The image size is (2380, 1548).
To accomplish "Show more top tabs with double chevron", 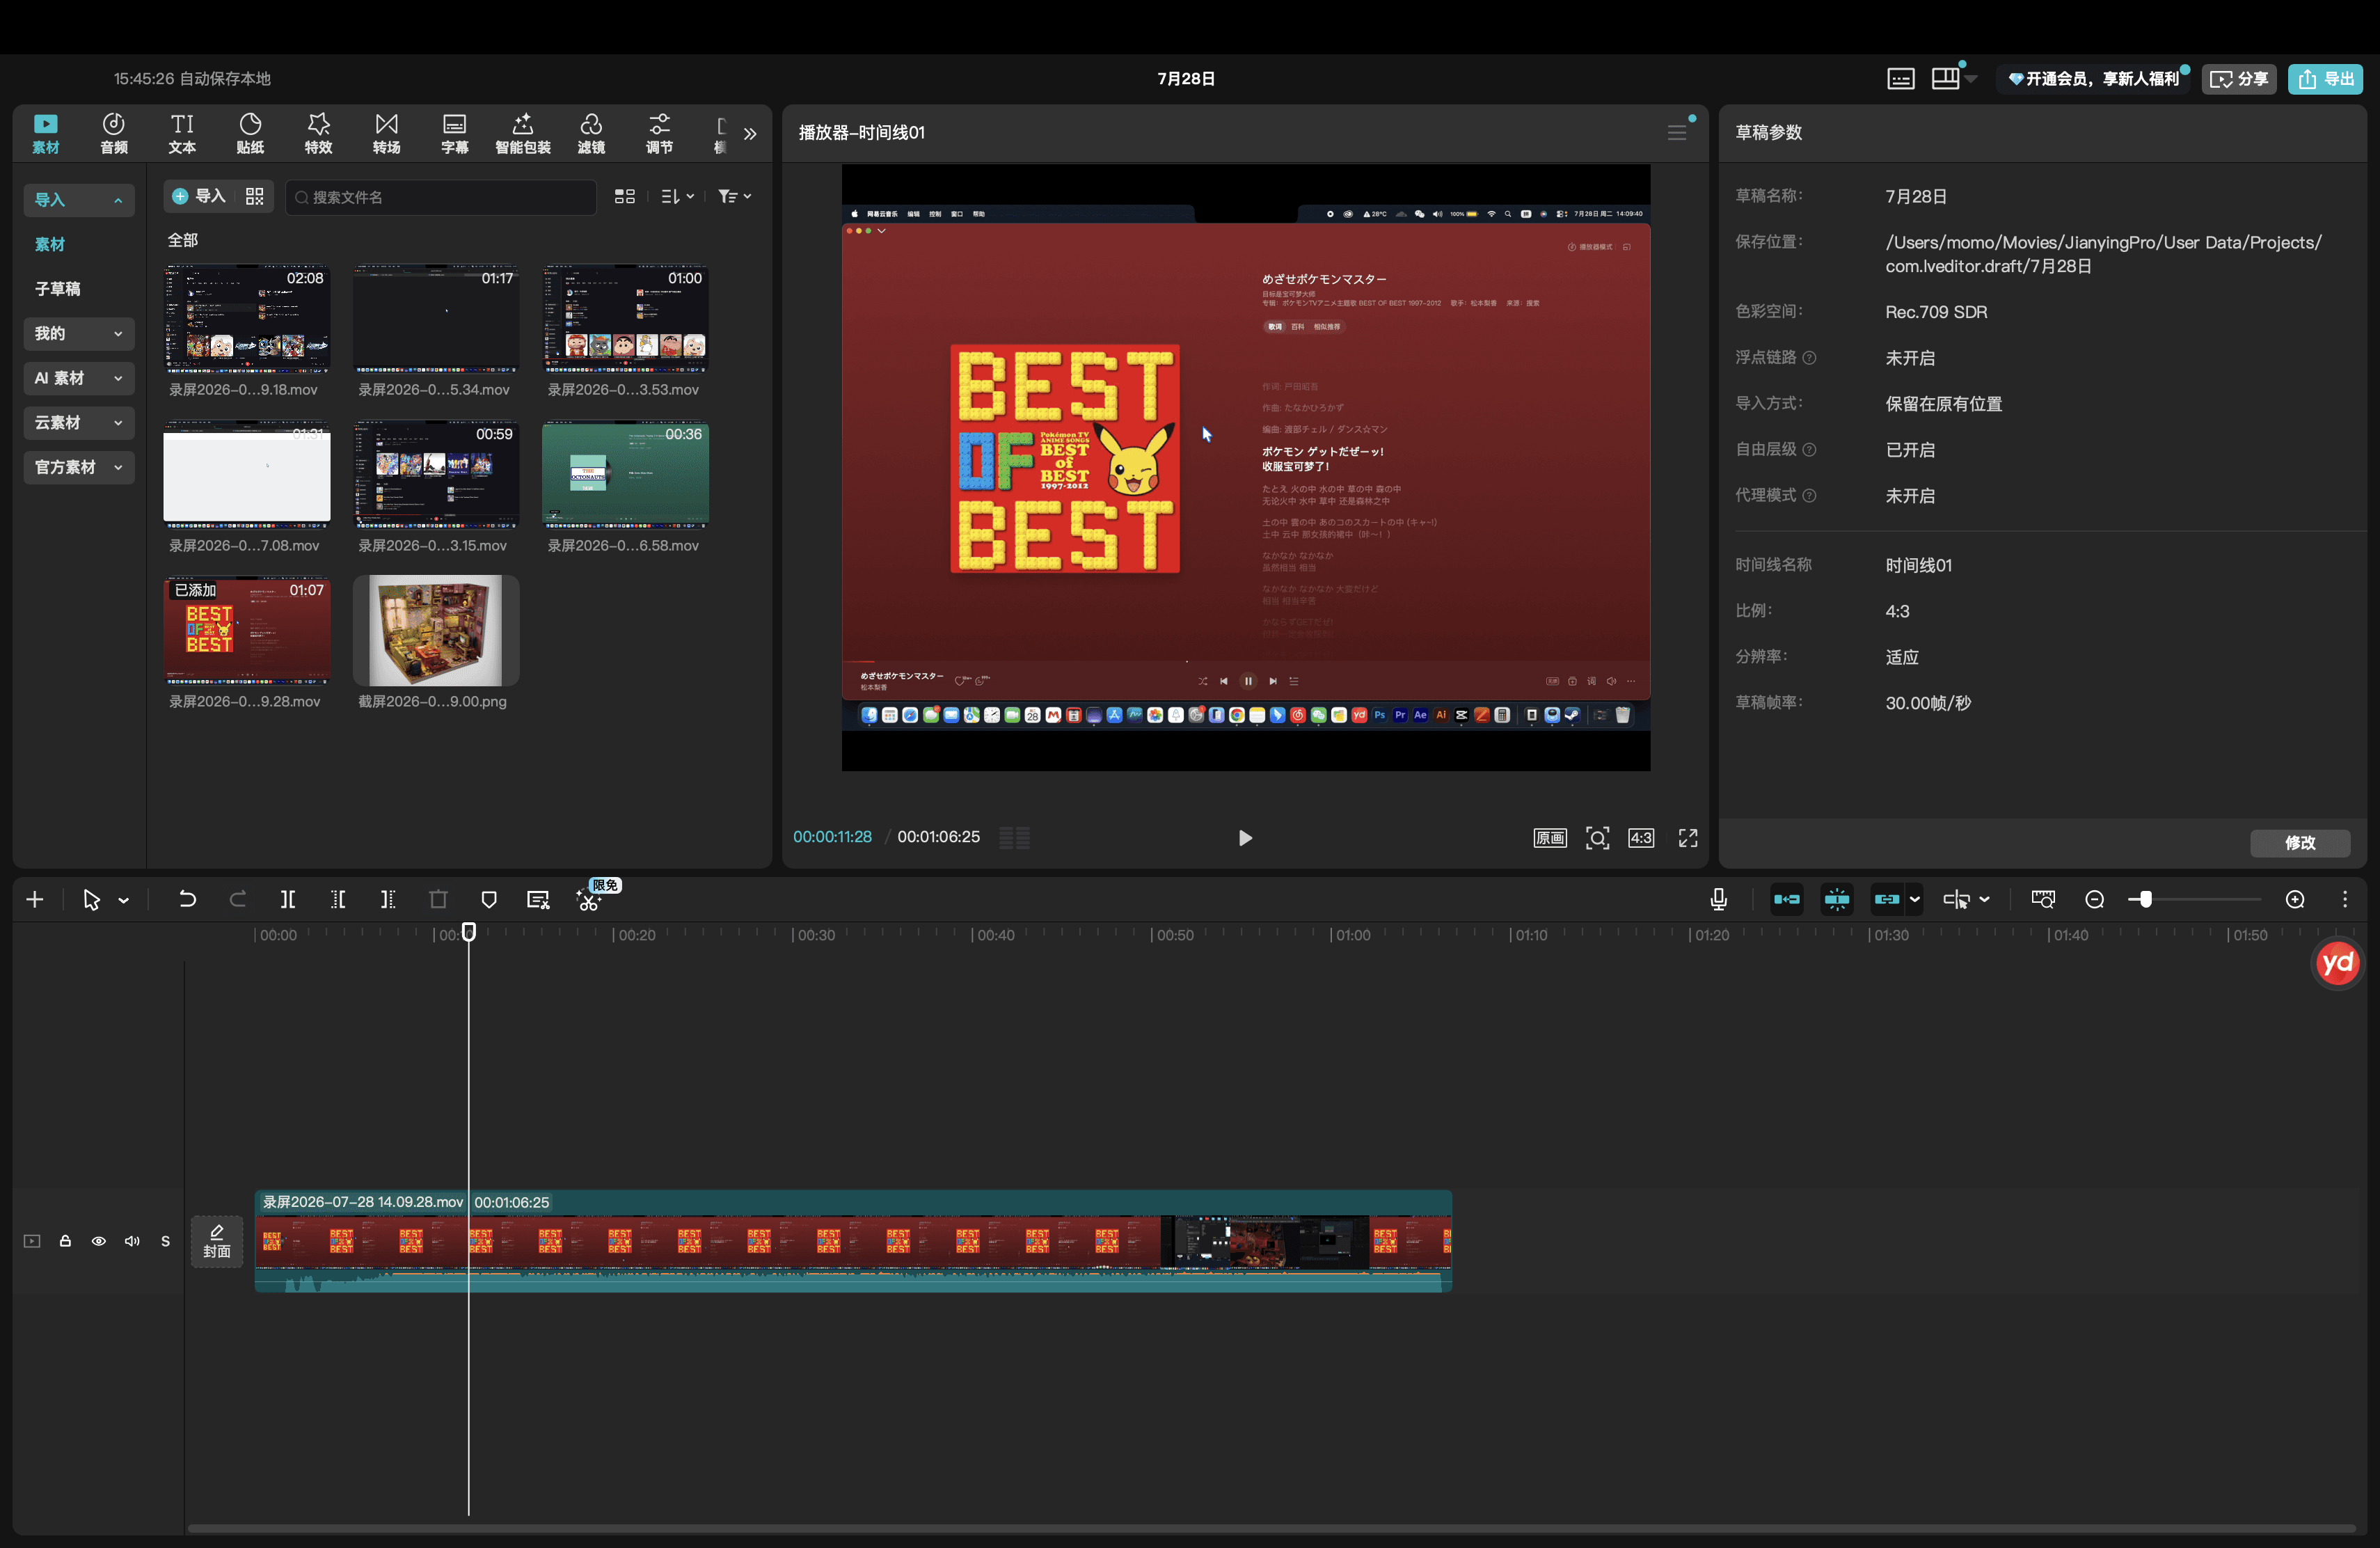I will pyautogui.click(x=750, y=133).
